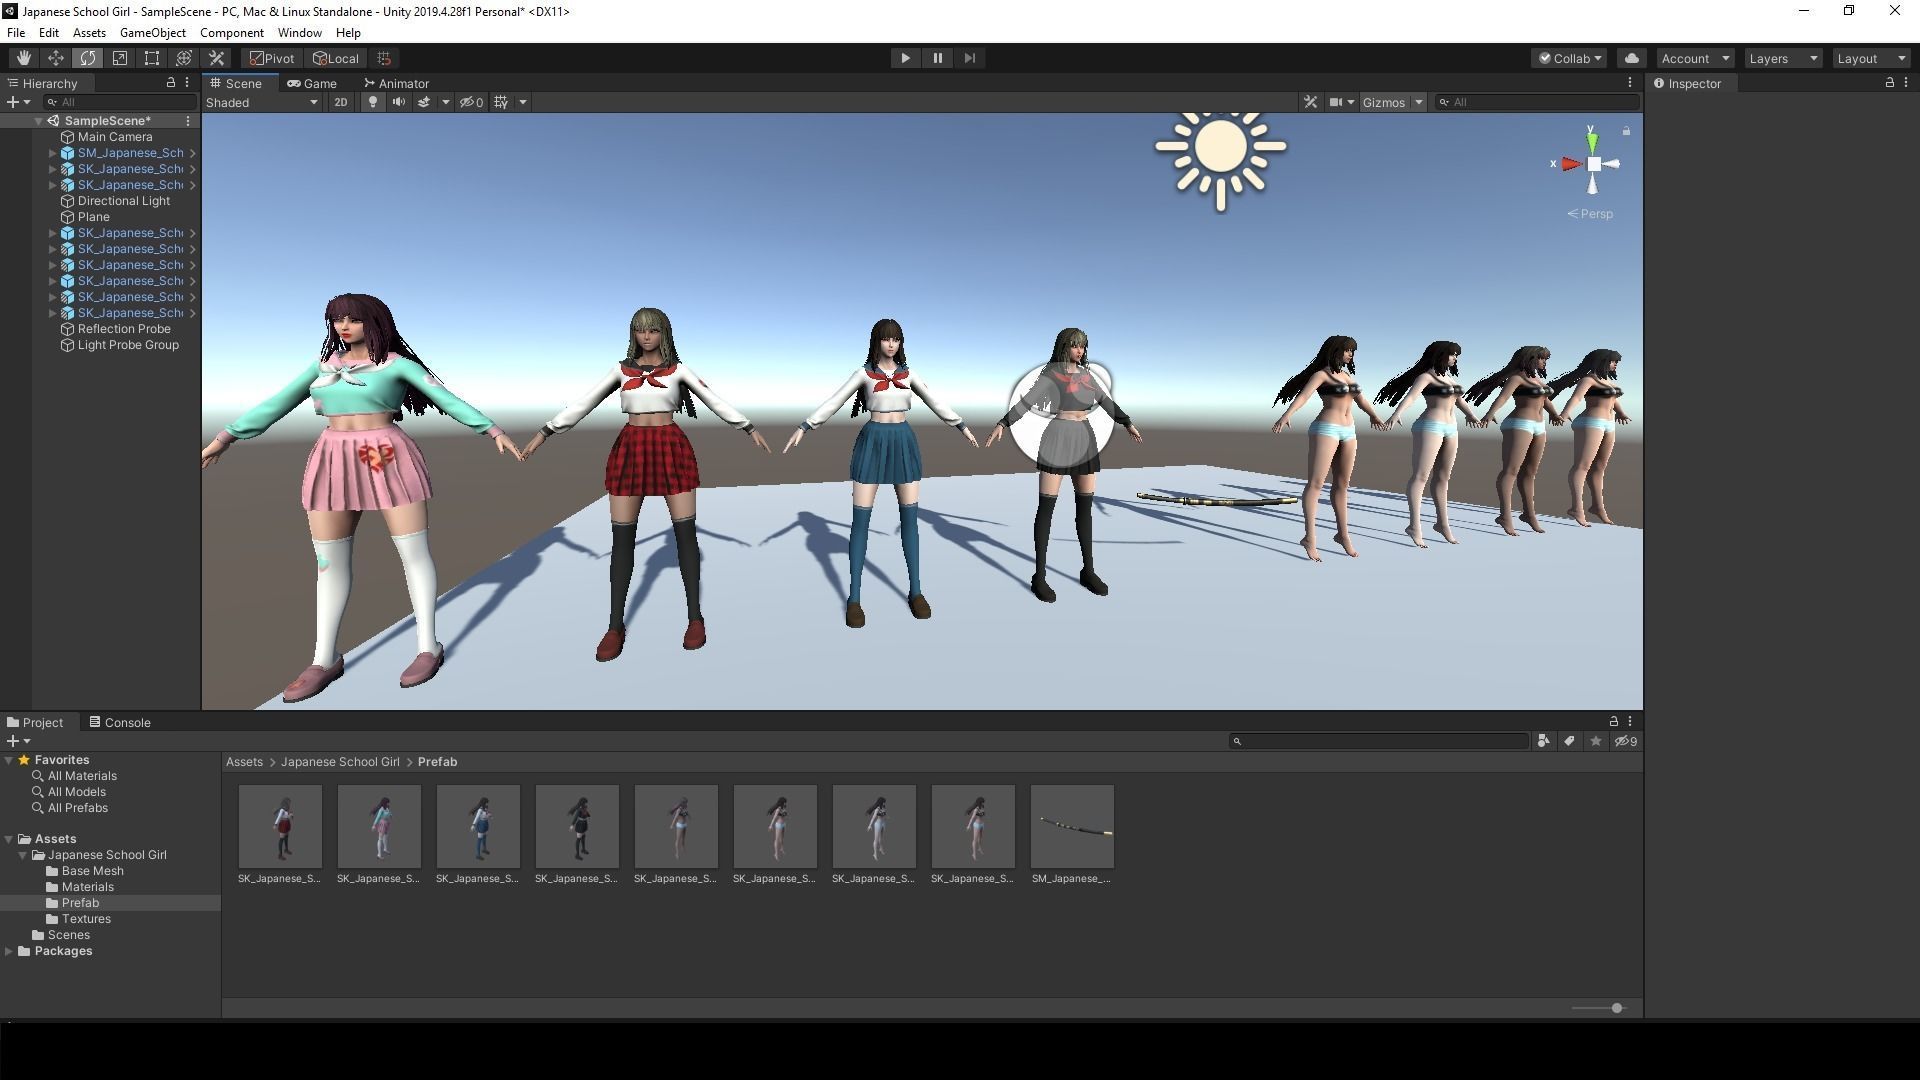This screenshot has height=1080, width=1920.
Task: Open the cloud services icon
Action: [x=1632, y=58]
